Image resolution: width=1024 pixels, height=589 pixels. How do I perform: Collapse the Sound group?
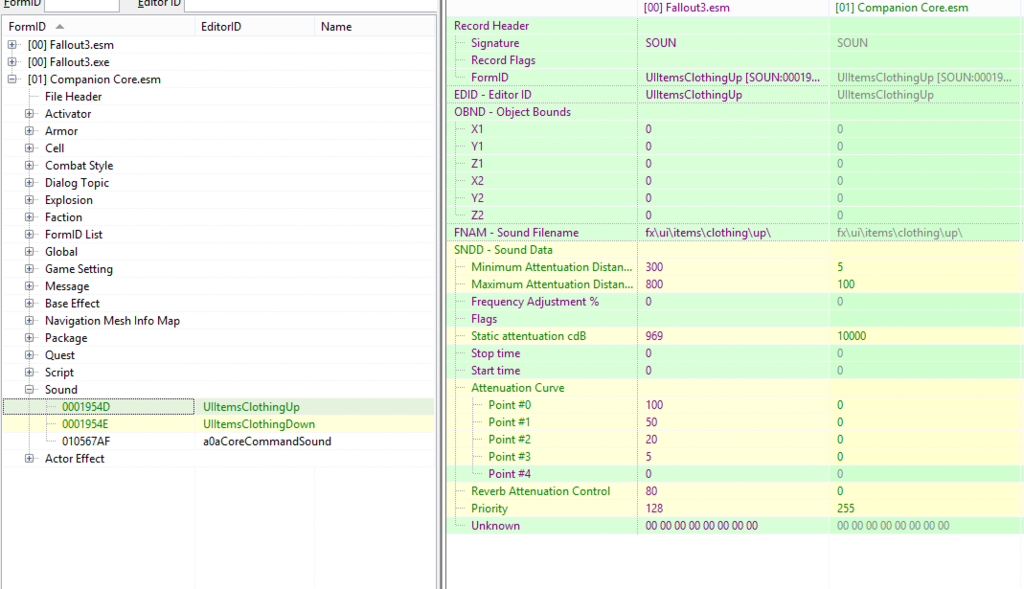point(29,389)
